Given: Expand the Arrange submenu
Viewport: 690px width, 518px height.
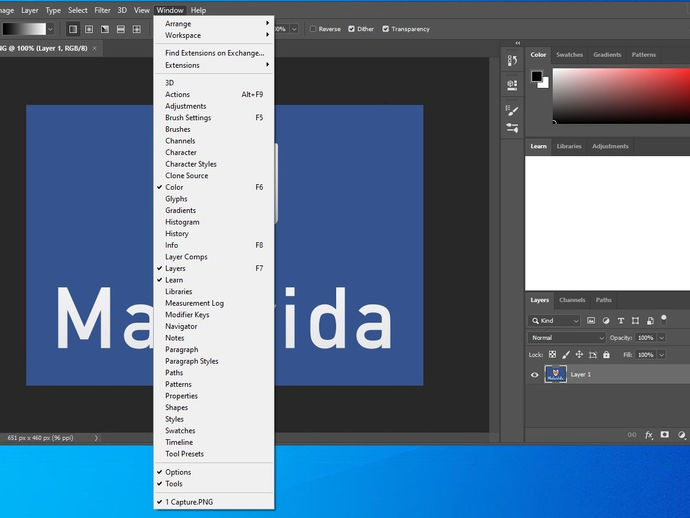Looking at the screenshot, I should click(214, 23).
